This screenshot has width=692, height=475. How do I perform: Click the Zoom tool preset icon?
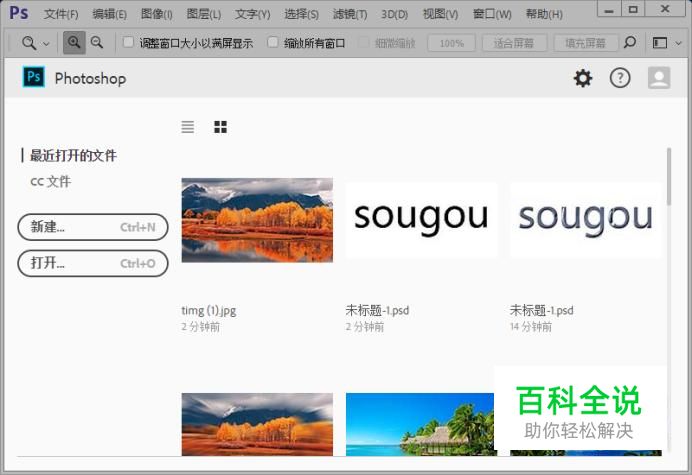pyautogui.click(x=29, y=43)
